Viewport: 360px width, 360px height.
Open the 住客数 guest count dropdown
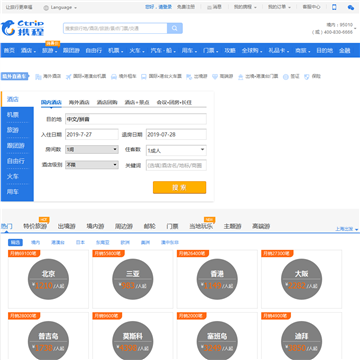pos(176,150)
